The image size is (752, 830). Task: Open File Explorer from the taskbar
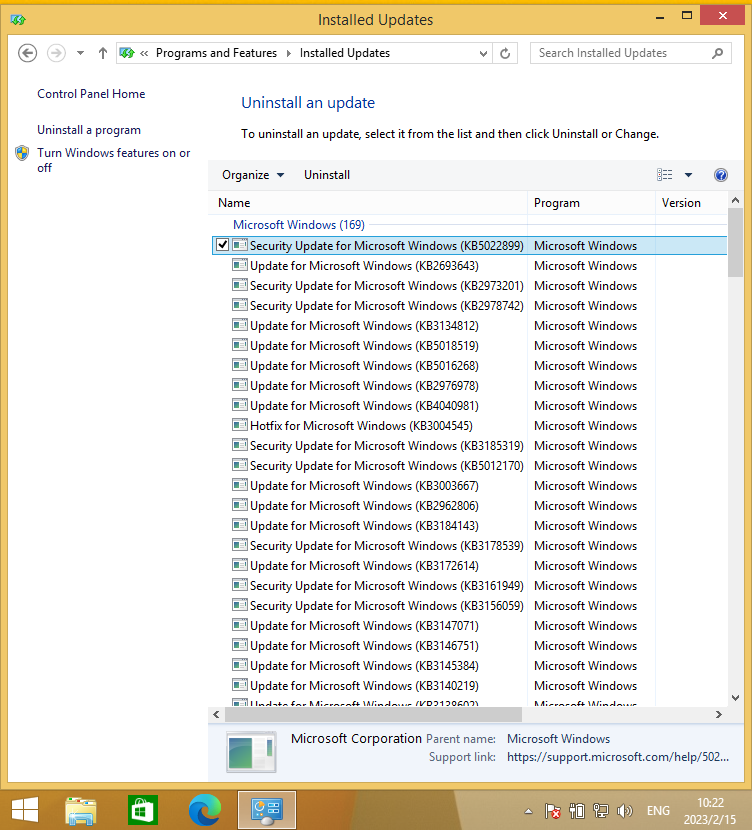click(80, 810)
